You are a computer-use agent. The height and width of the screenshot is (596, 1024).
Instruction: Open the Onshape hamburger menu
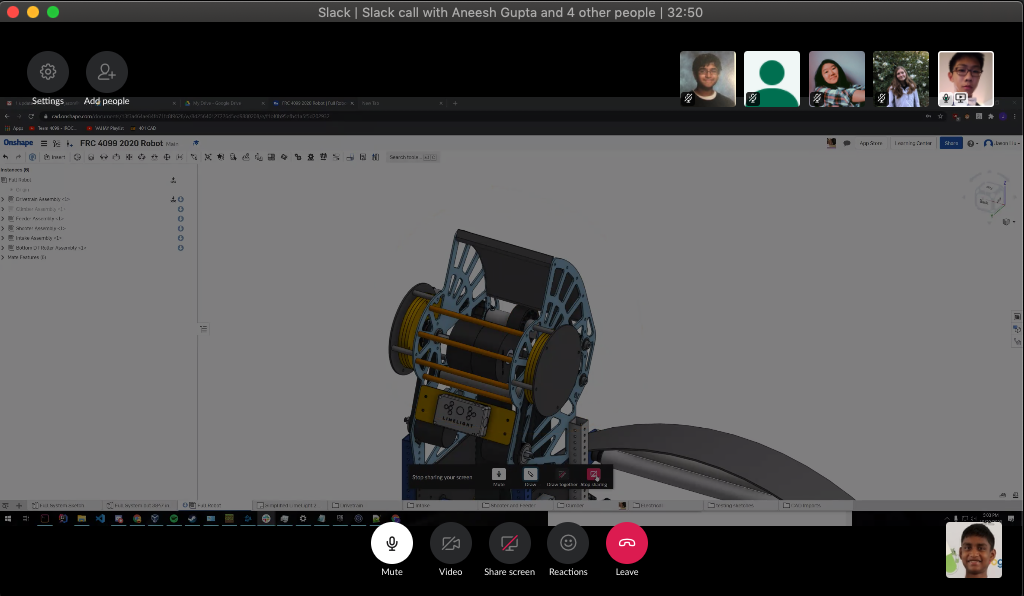[44, 144]
